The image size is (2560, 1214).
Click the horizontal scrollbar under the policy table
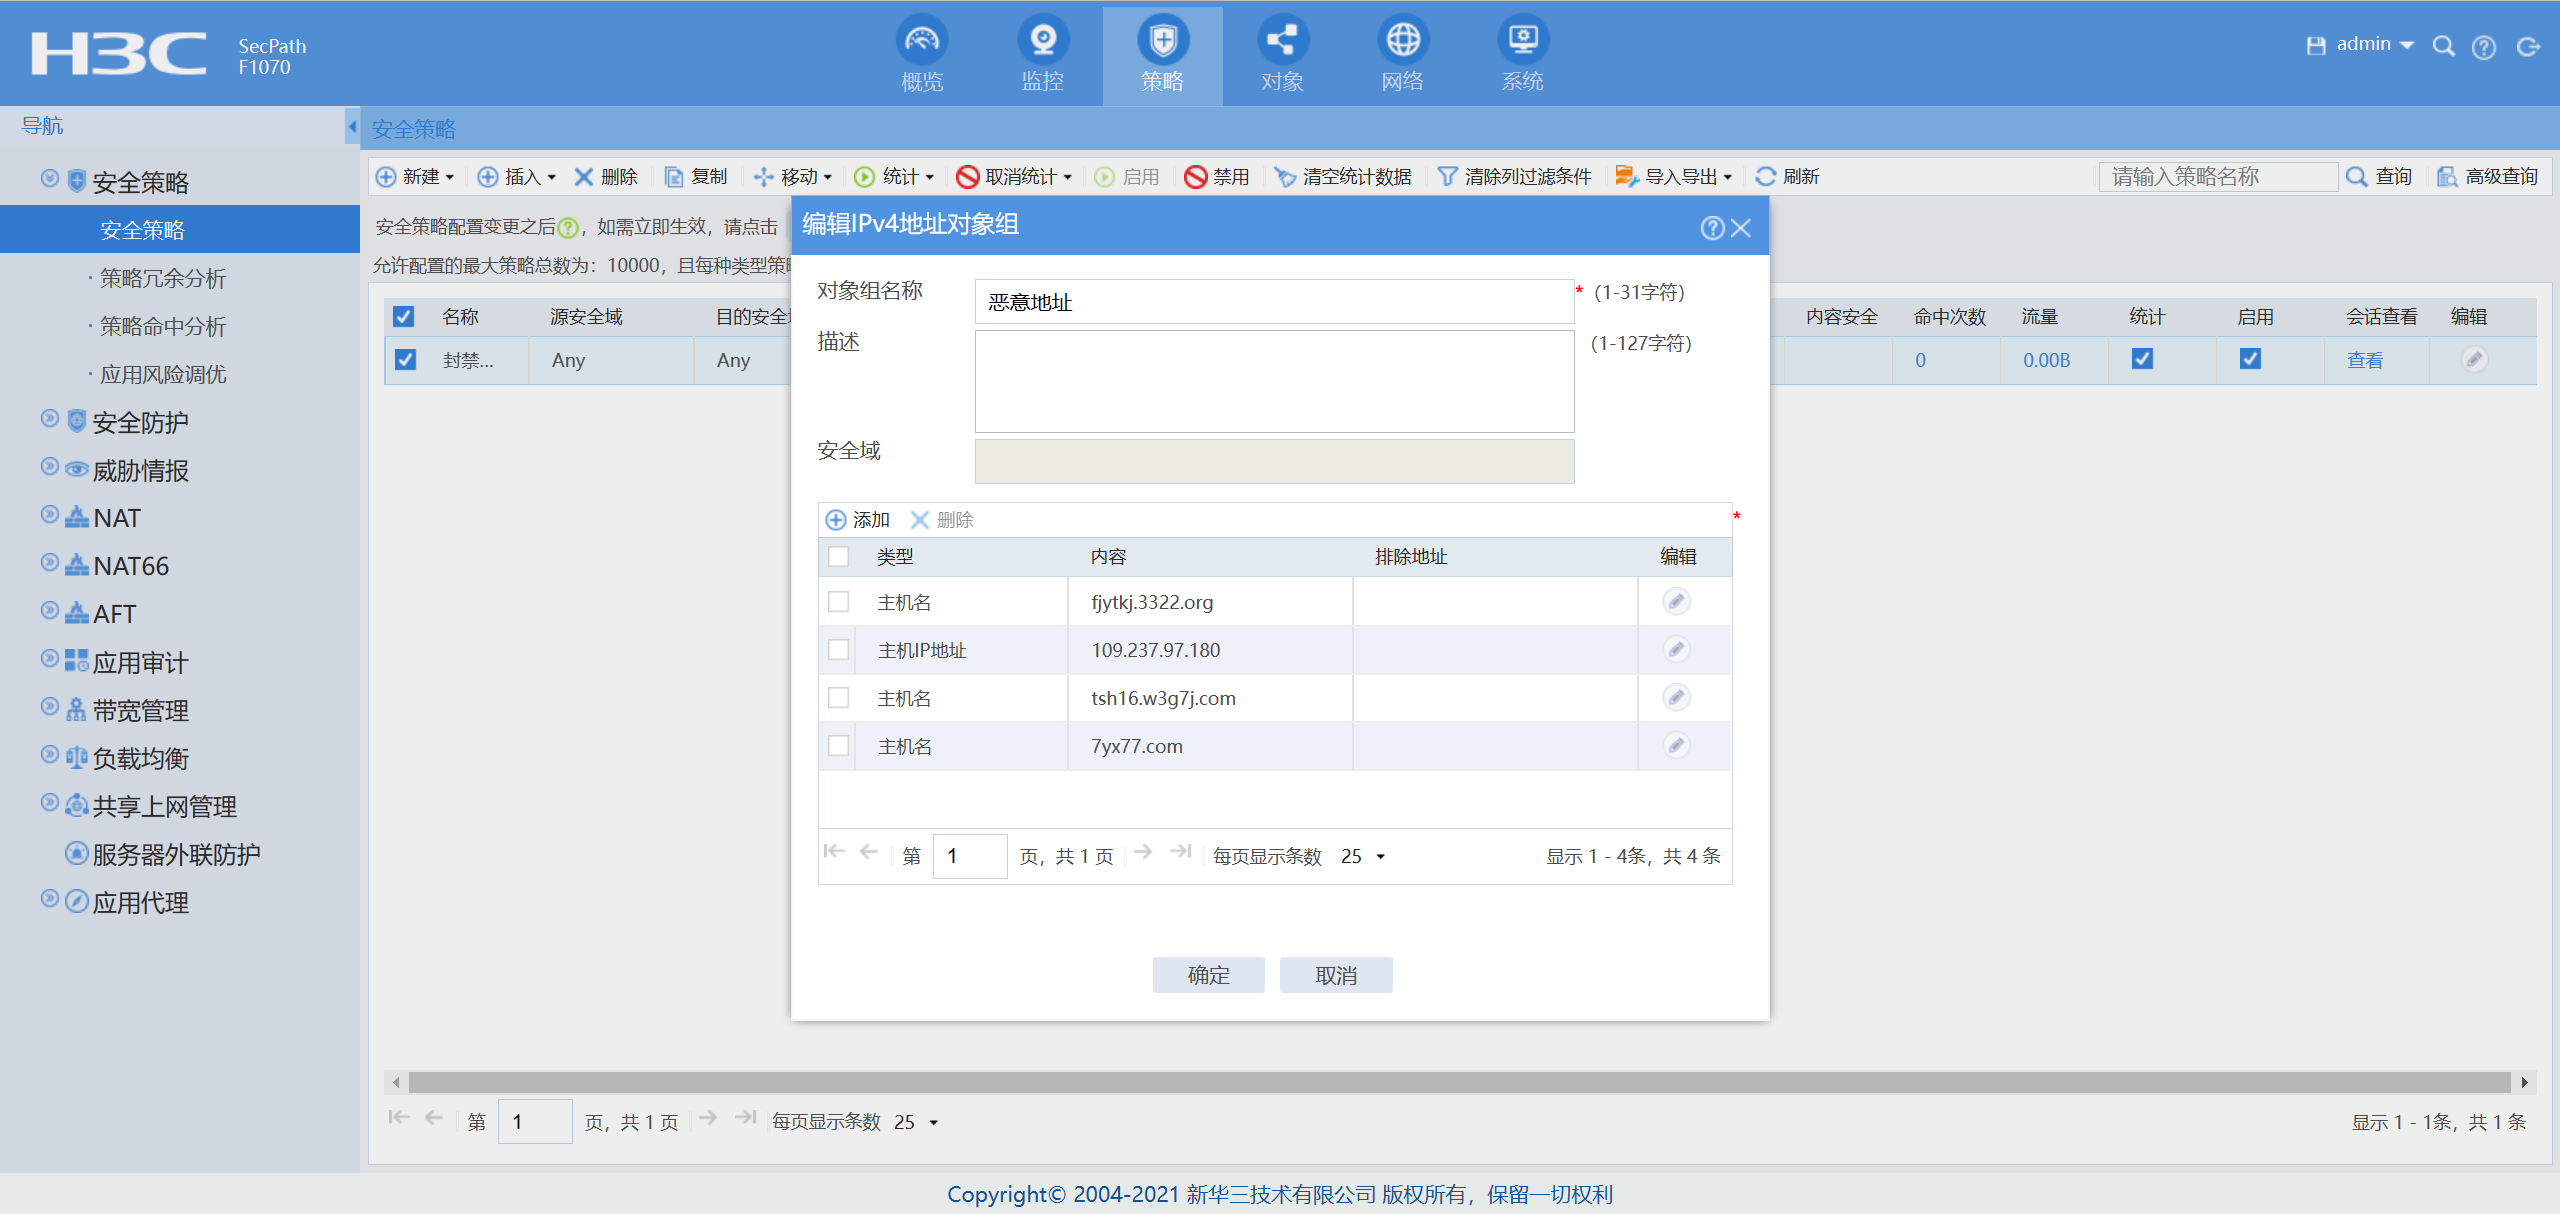(1460, 1082)
